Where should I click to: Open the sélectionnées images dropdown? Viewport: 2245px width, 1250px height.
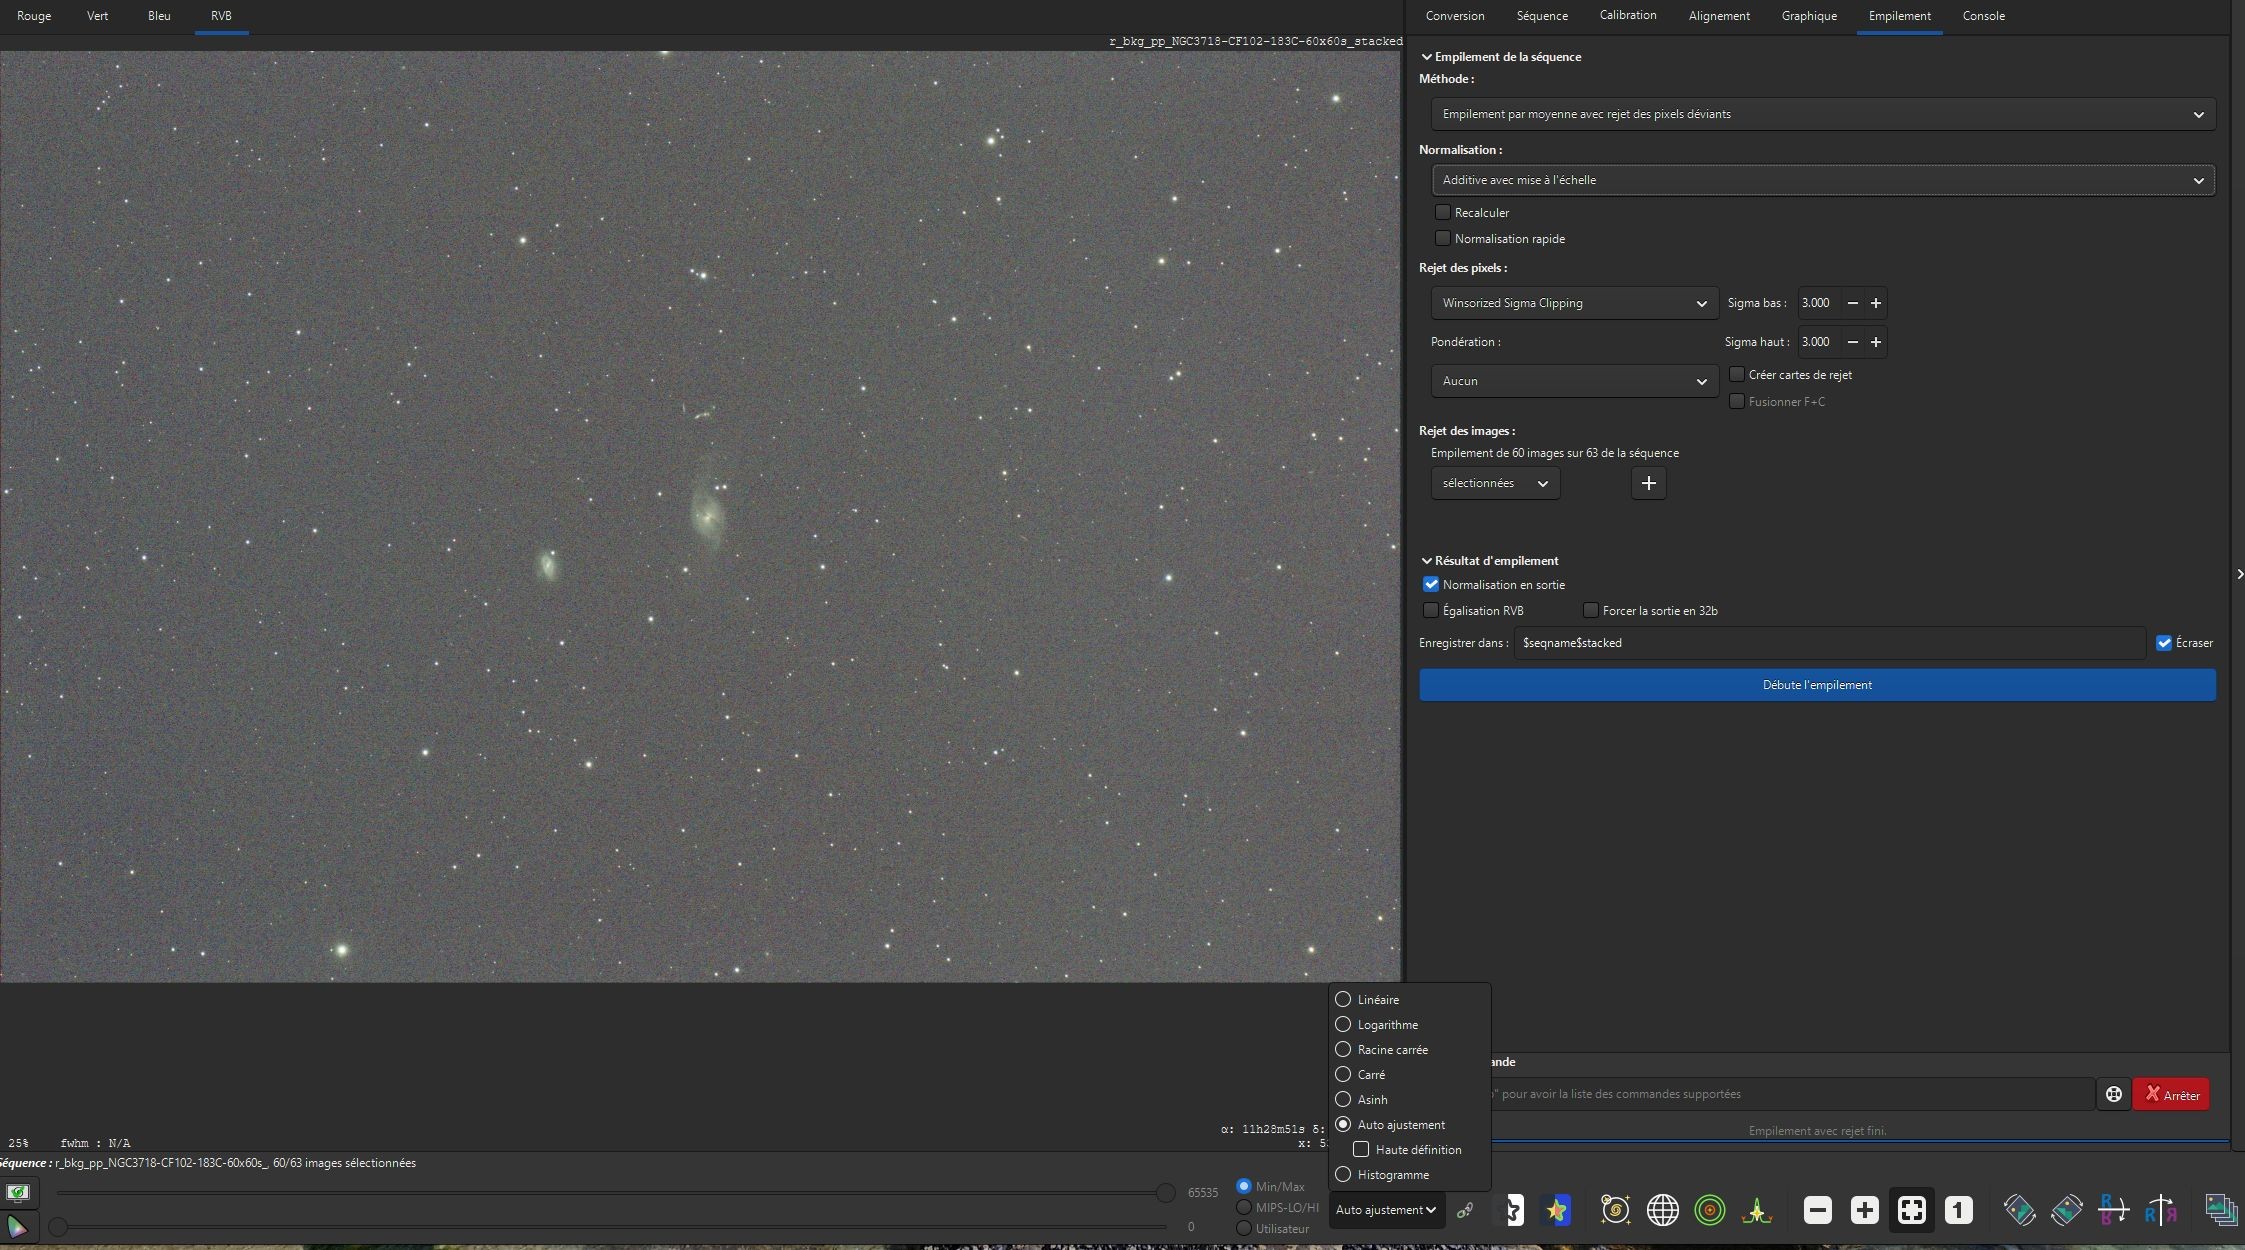[1495, 483]
